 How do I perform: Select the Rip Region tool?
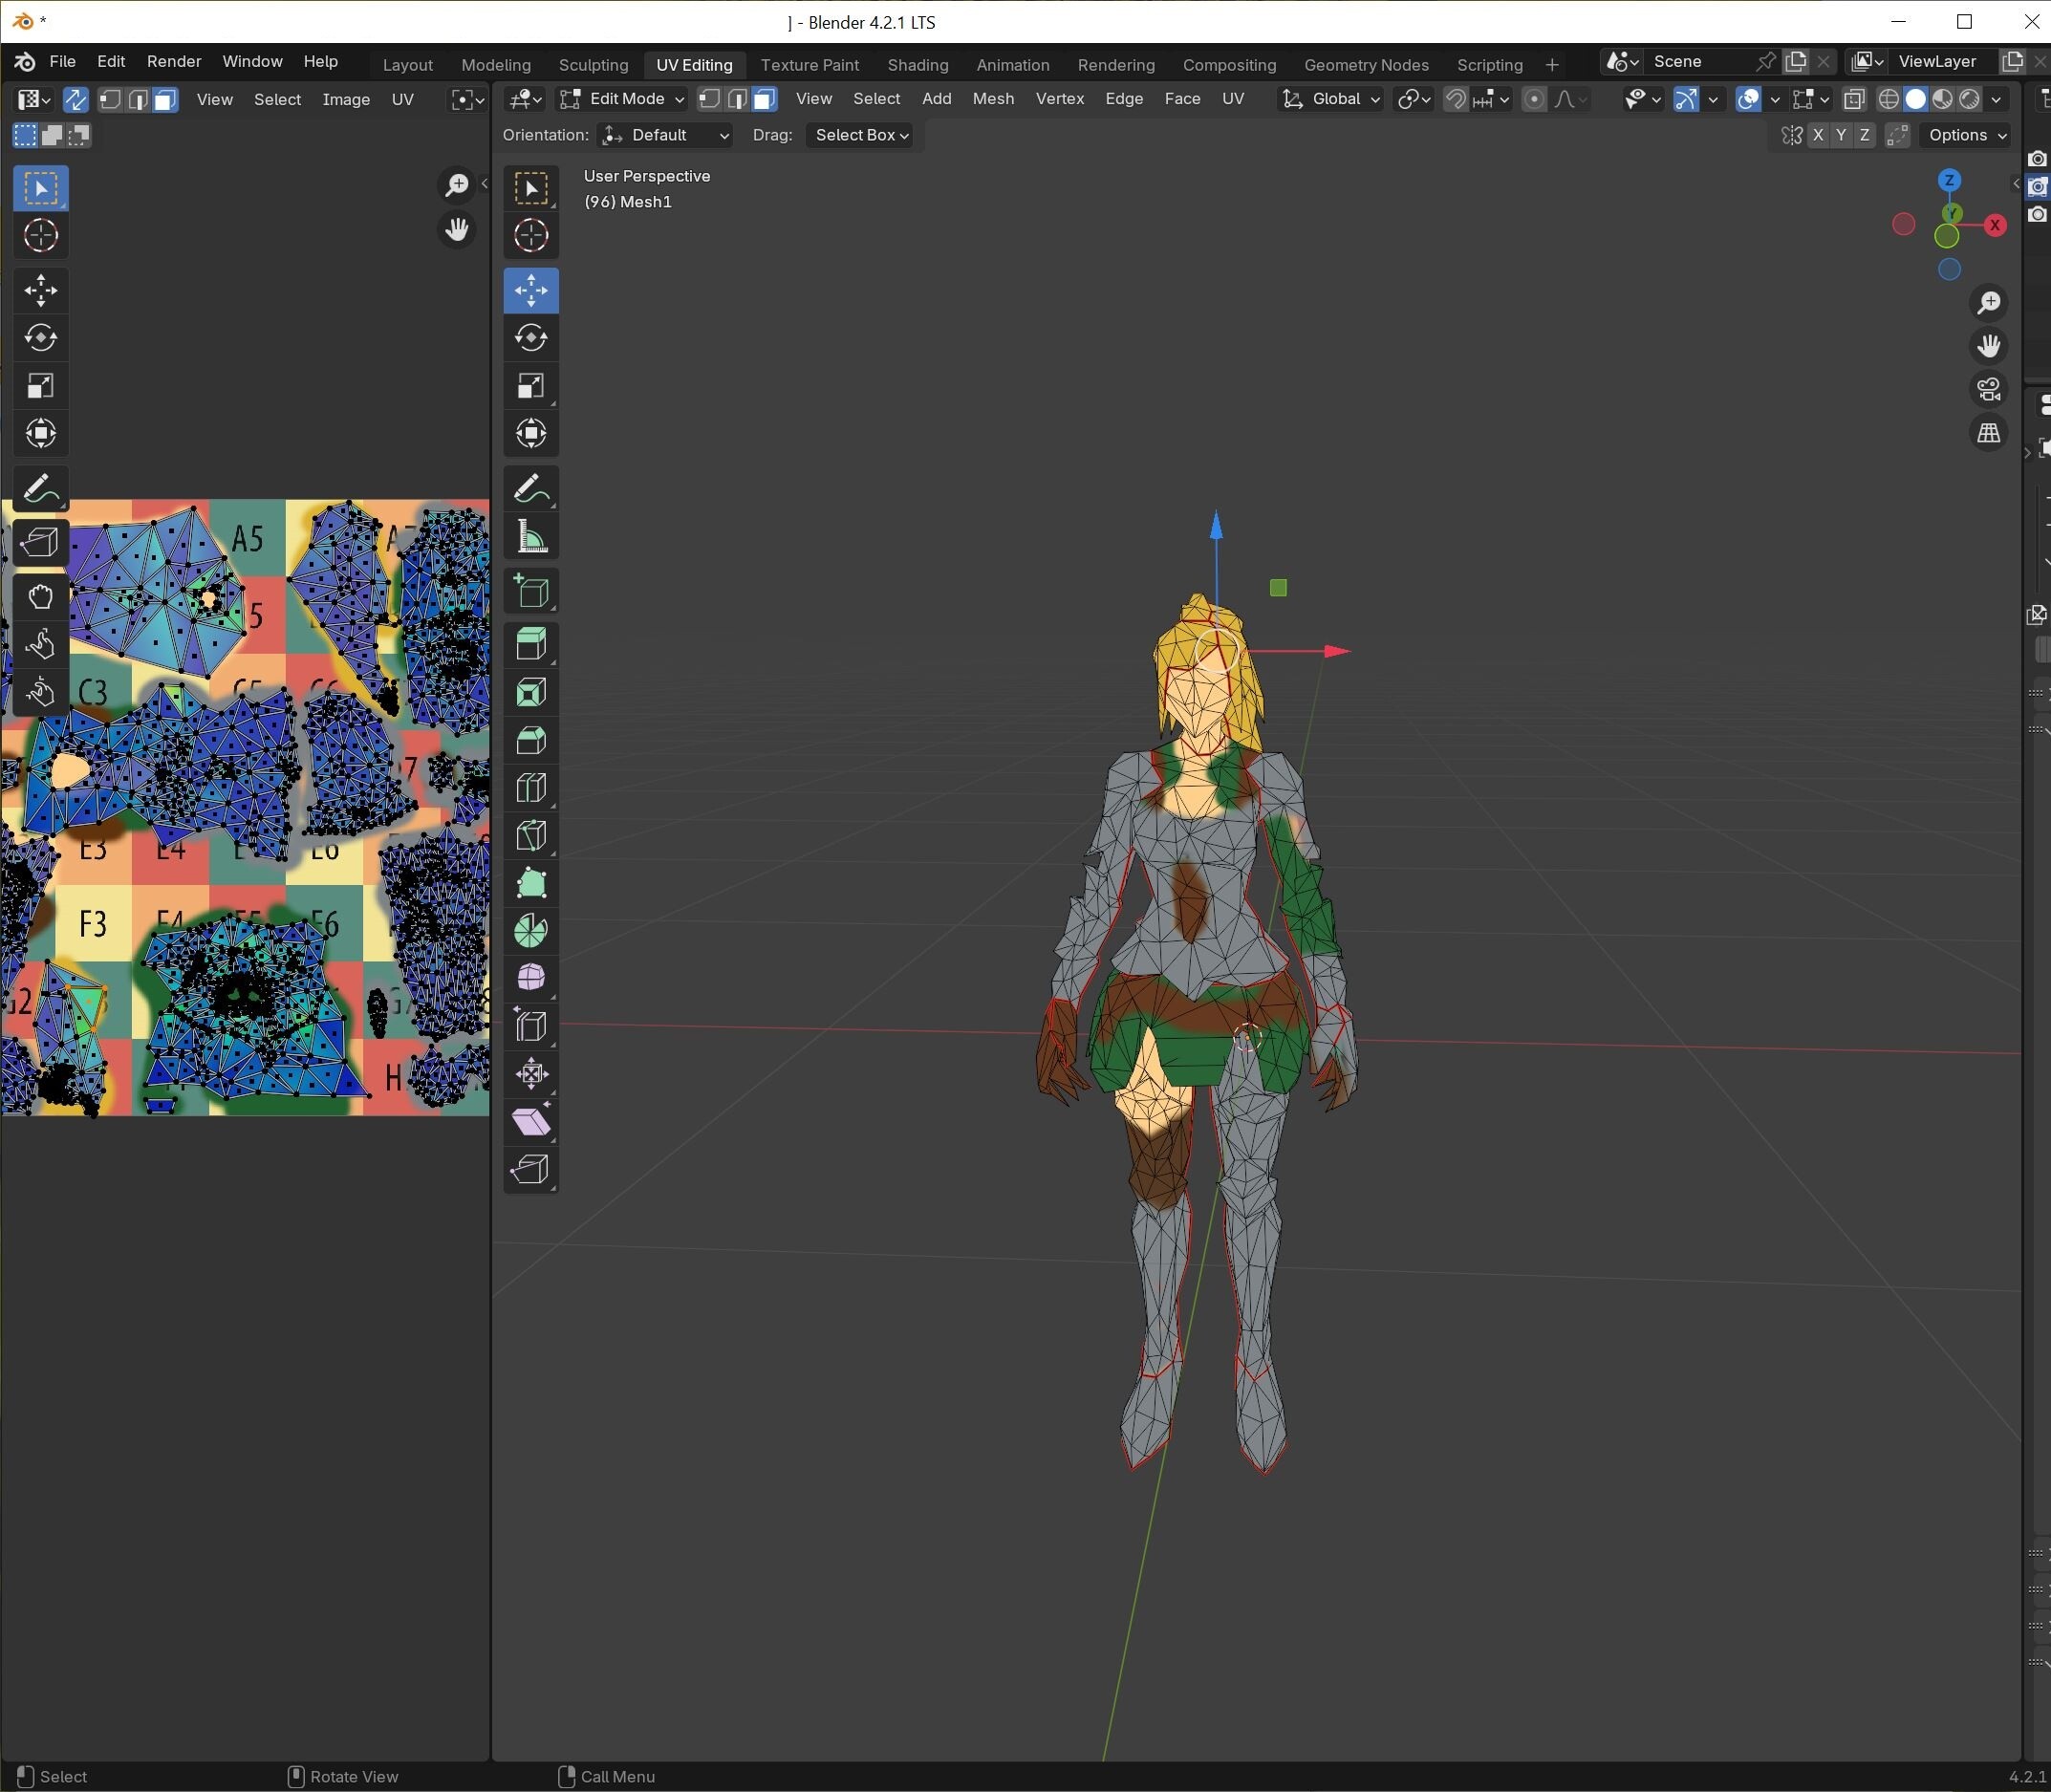pos(531,1170)
